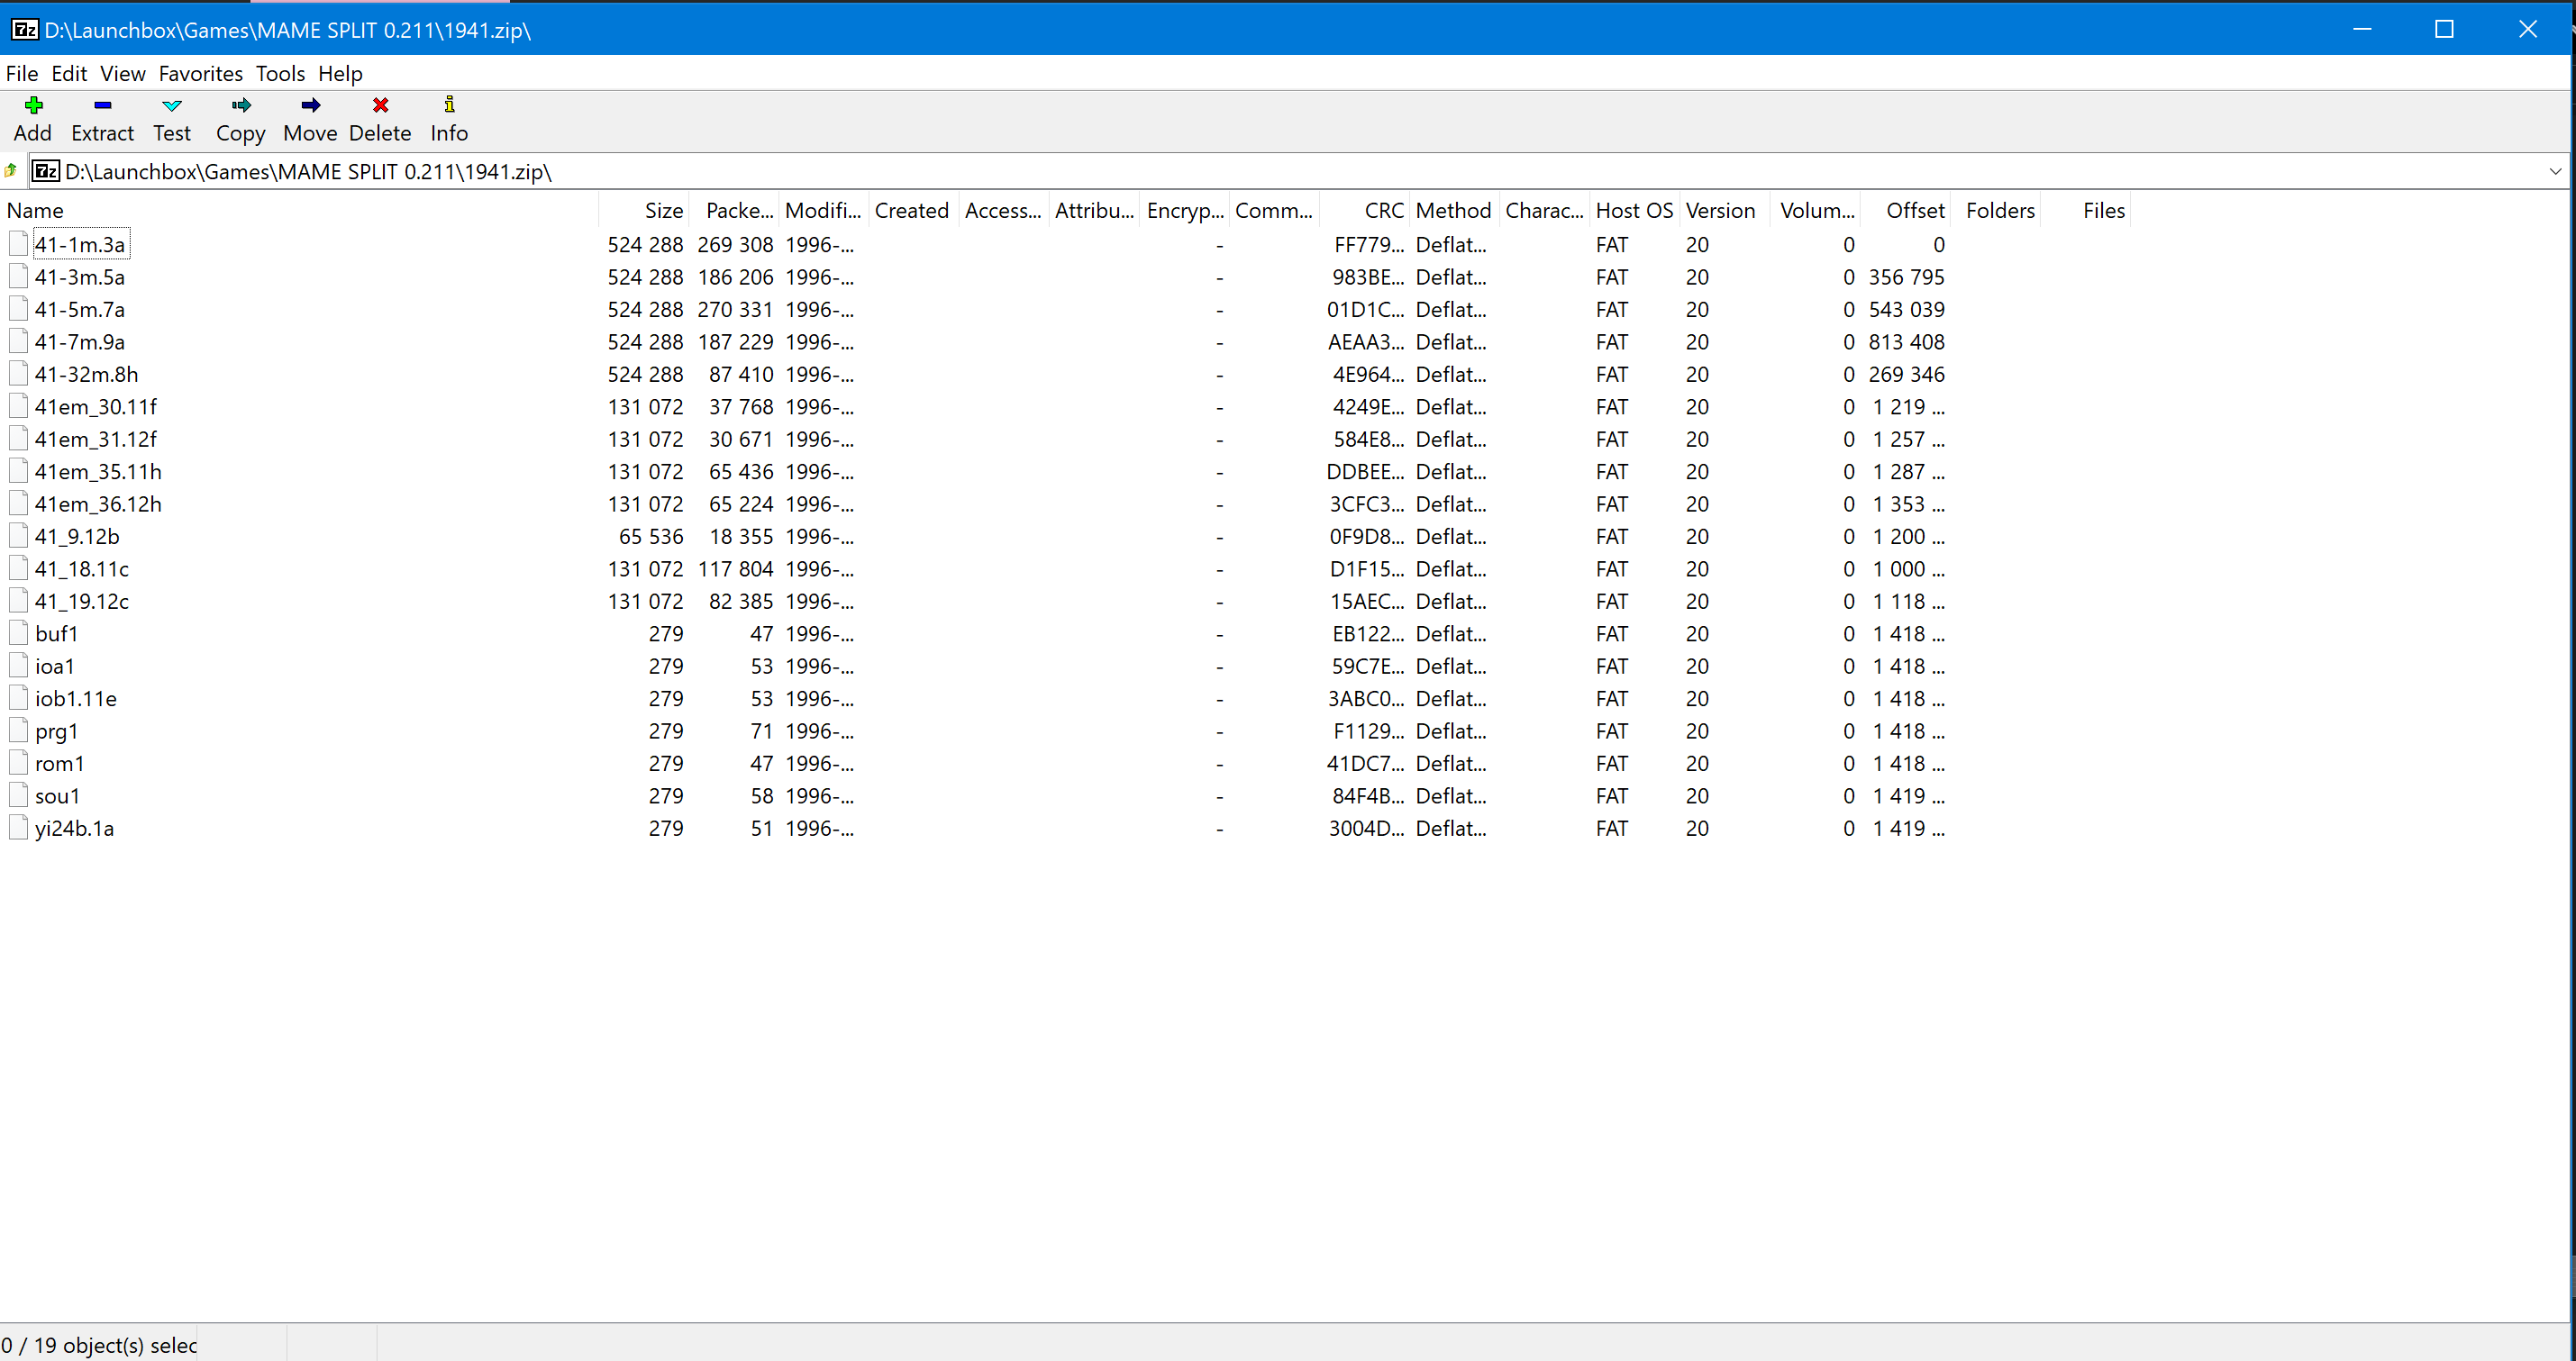Screen dimensions: 2576x1361
Task: Select file icon of 41_9.12b
Action: [x=18, y=536]
